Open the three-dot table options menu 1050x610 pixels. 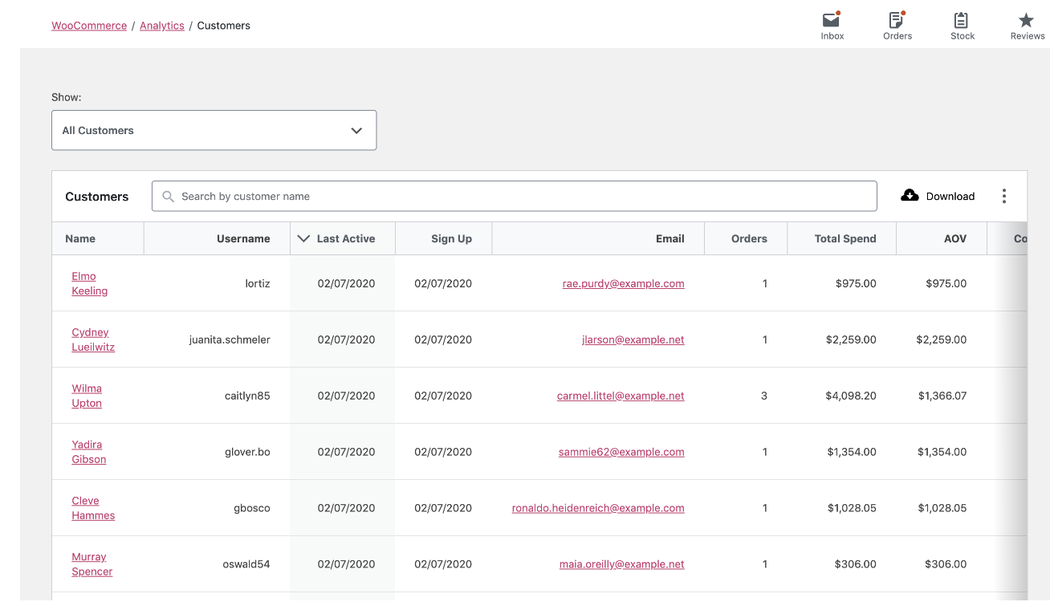click(x=1004, y=196)
